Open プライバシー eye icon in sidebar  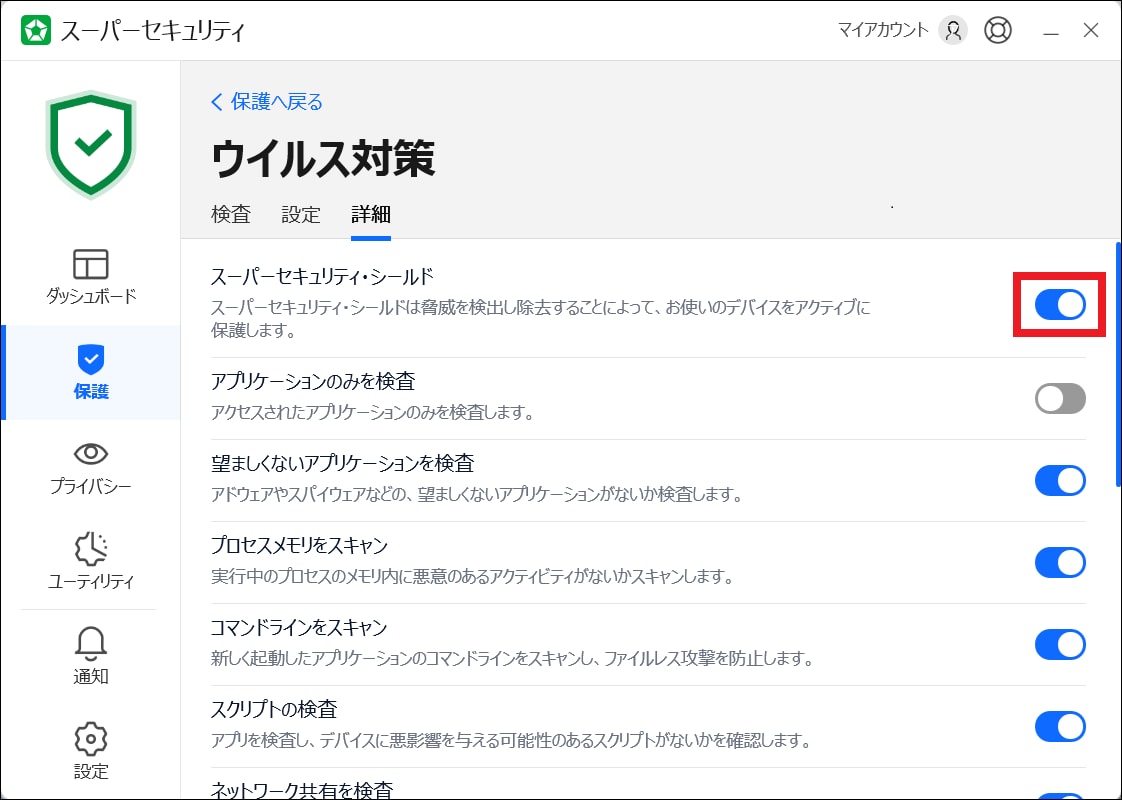pyautogui.click(x=91, y=468)
